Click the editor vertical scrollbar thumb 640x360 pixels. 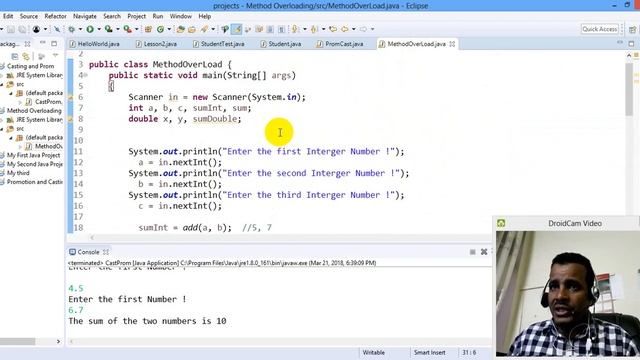pos(629,88)
